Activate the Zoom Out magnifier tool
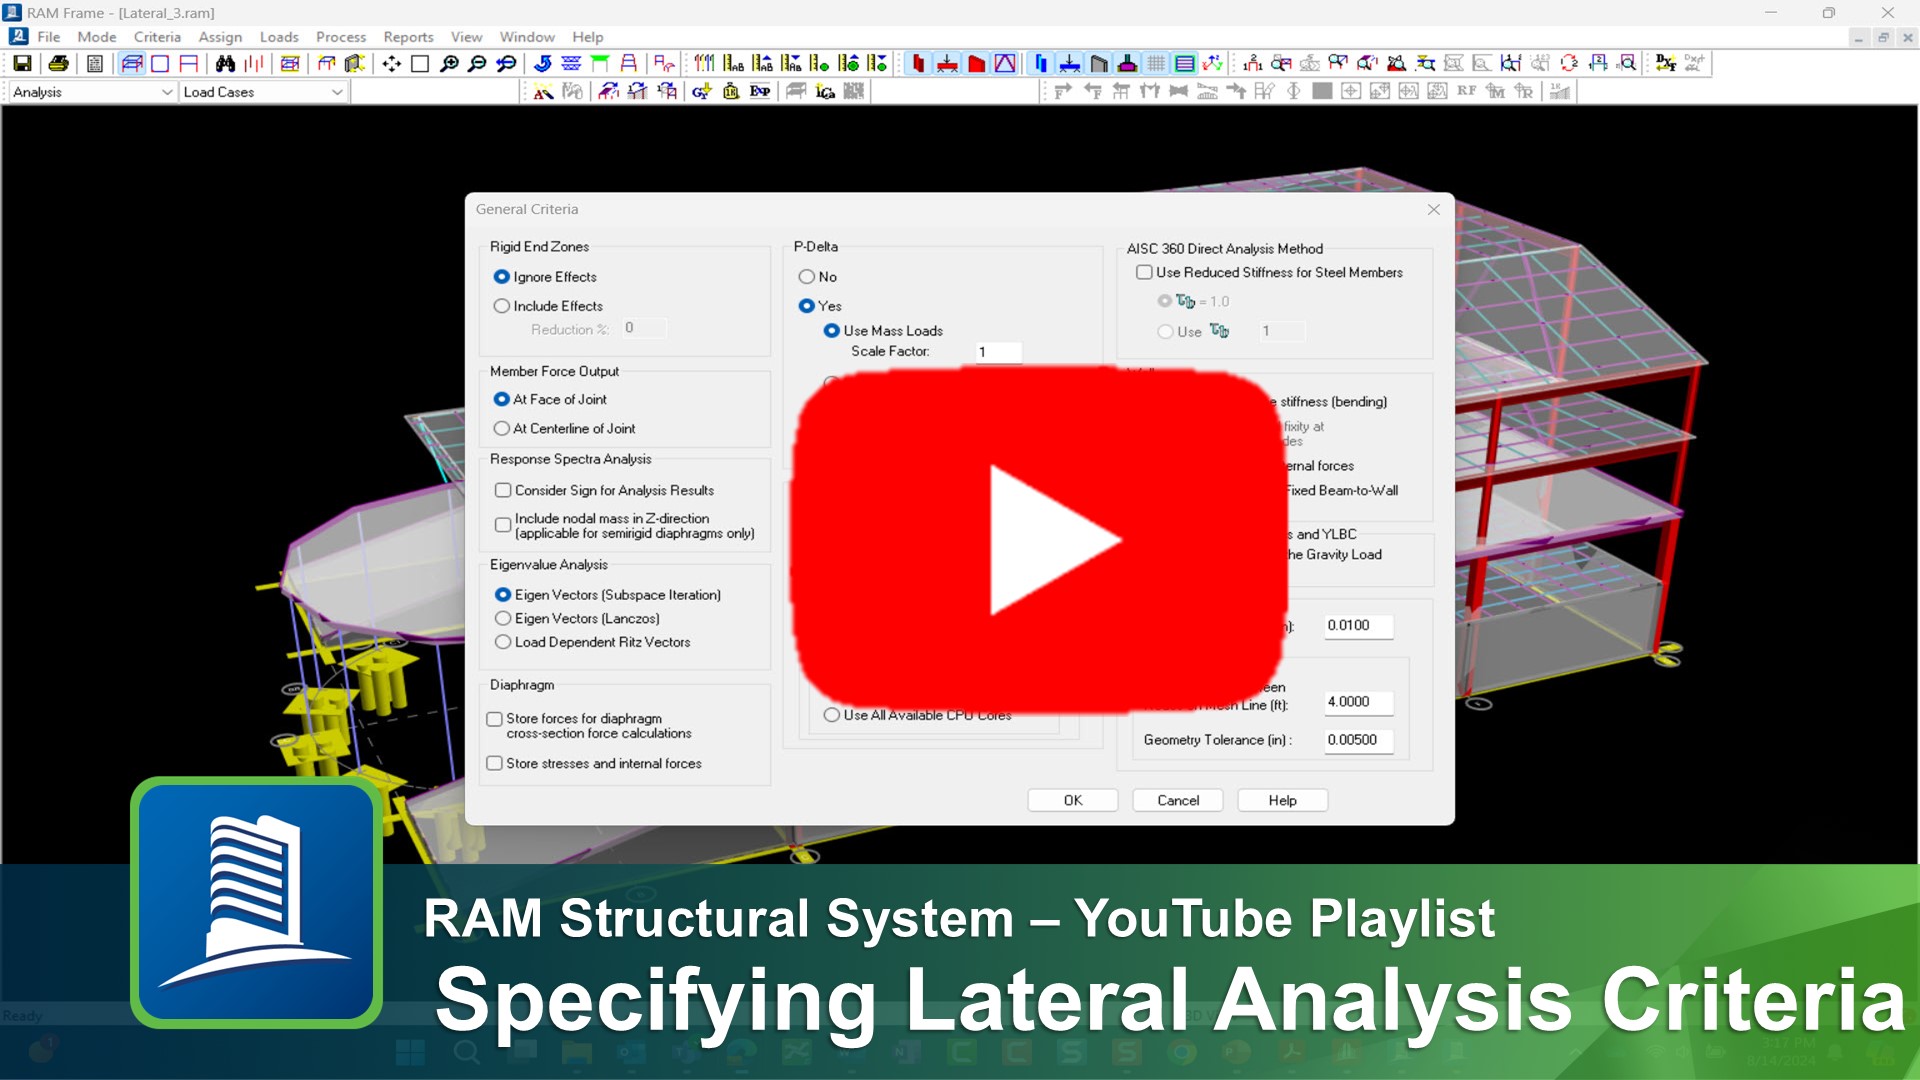This screenshot has width=1920, height=1080. (x=478, y=62)
